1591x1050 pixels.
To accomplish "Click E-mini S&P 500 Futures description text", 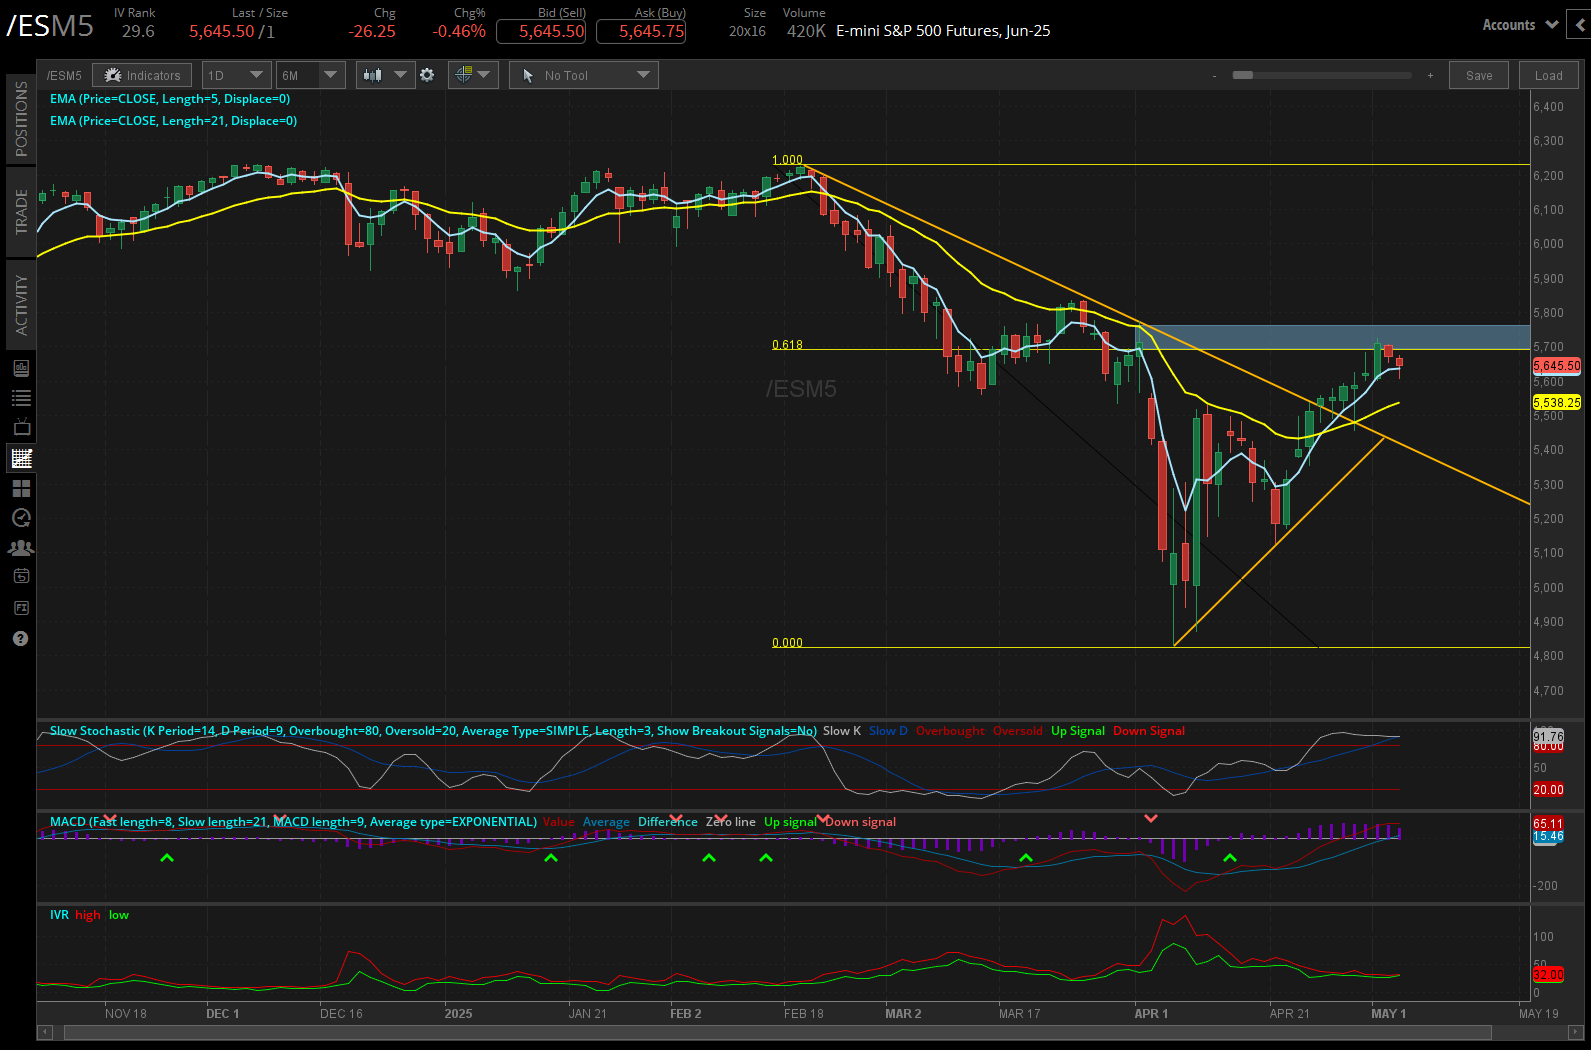I will [x=943, y=31].
